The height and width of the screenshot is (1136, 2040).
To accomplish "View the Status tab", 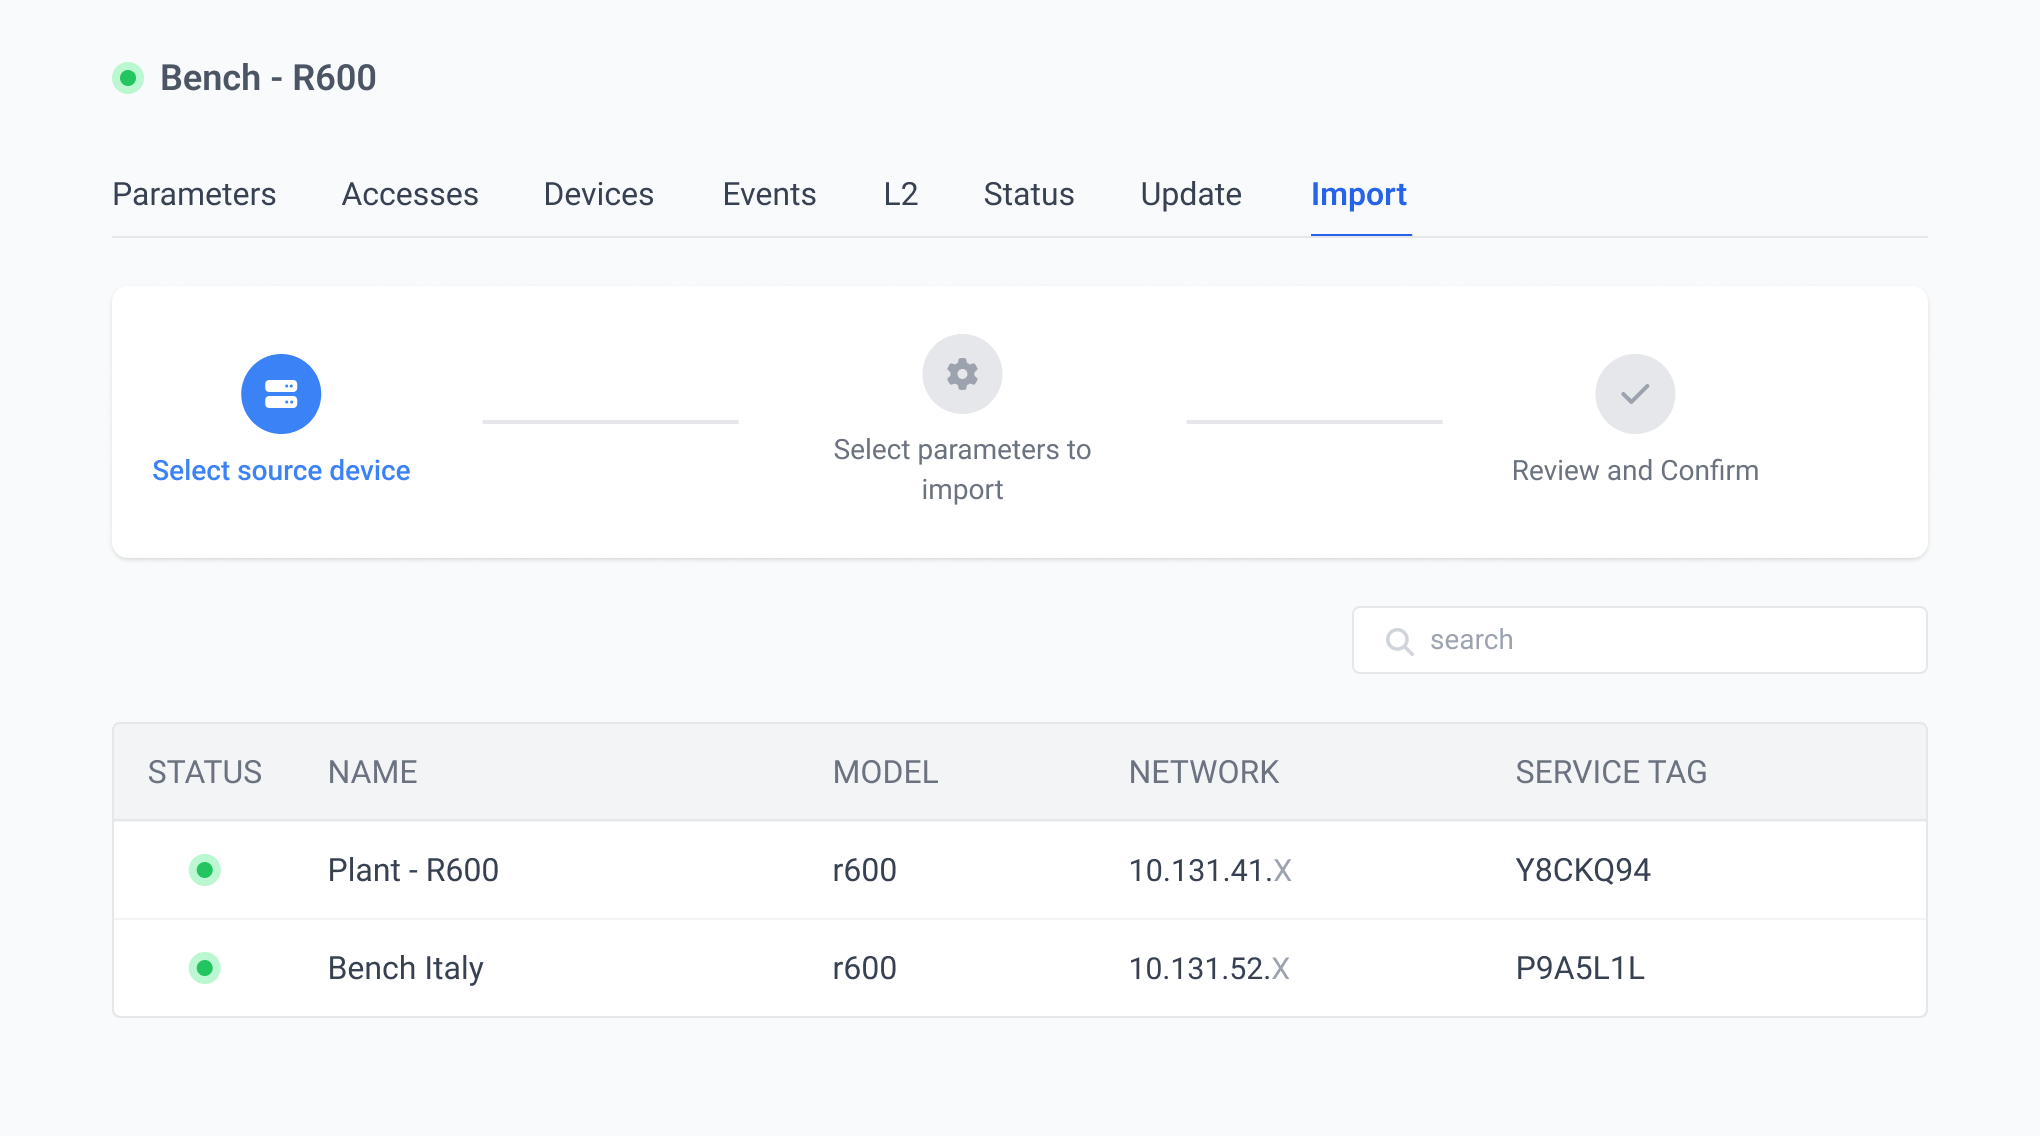I will [1029, 194].
